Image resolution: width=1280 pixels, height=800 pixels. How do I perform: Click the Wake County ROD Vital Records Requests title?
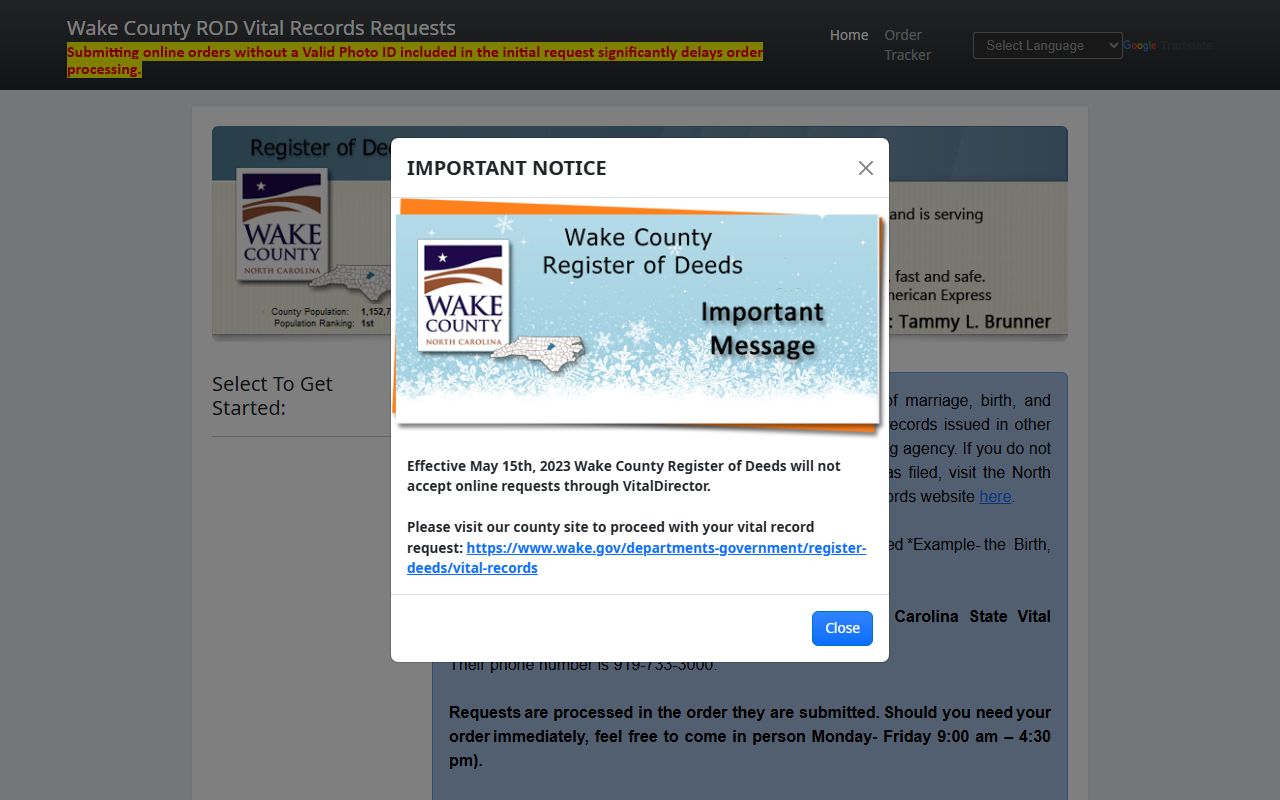(261, 28)
